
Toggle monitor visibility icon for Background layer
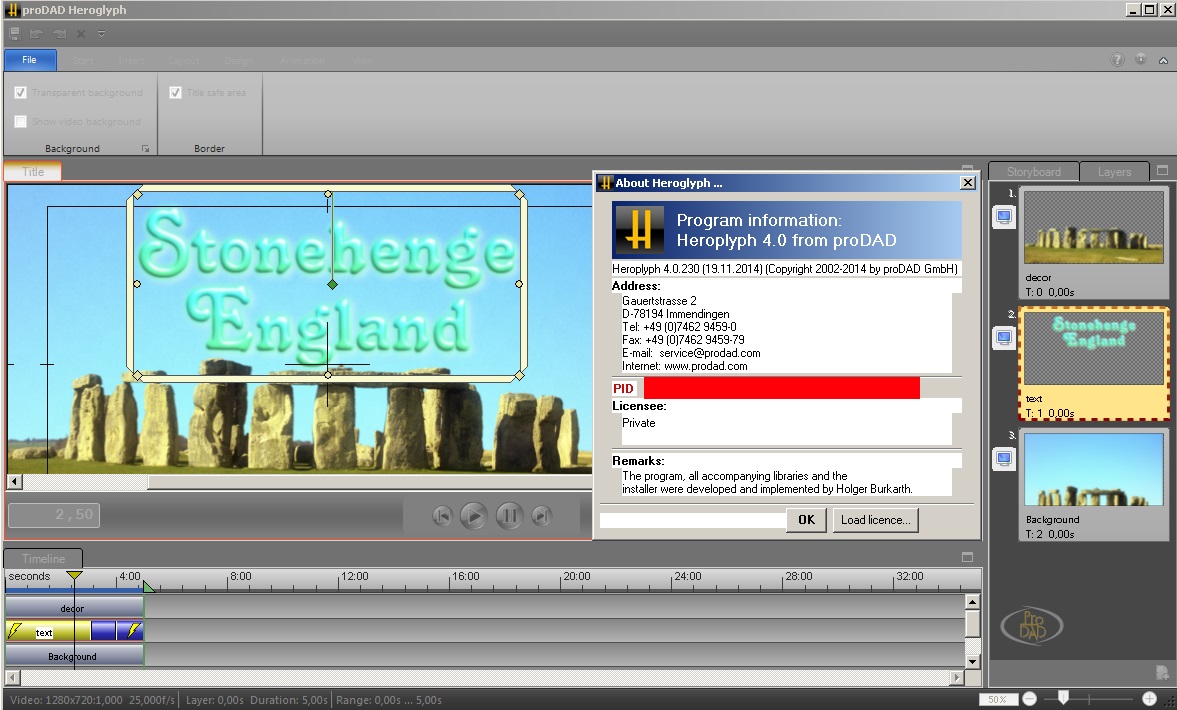[1004, 459]
